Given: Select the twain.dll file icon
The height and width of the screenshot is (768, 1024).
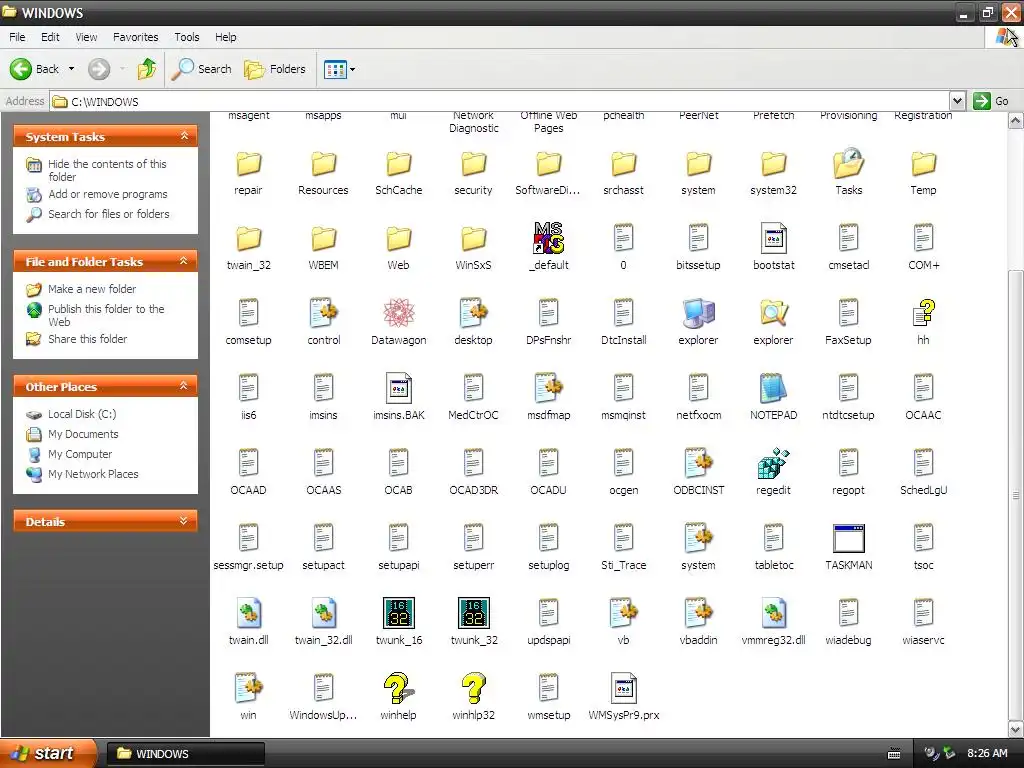Looking at the screenshot, I should coord(249,613).
